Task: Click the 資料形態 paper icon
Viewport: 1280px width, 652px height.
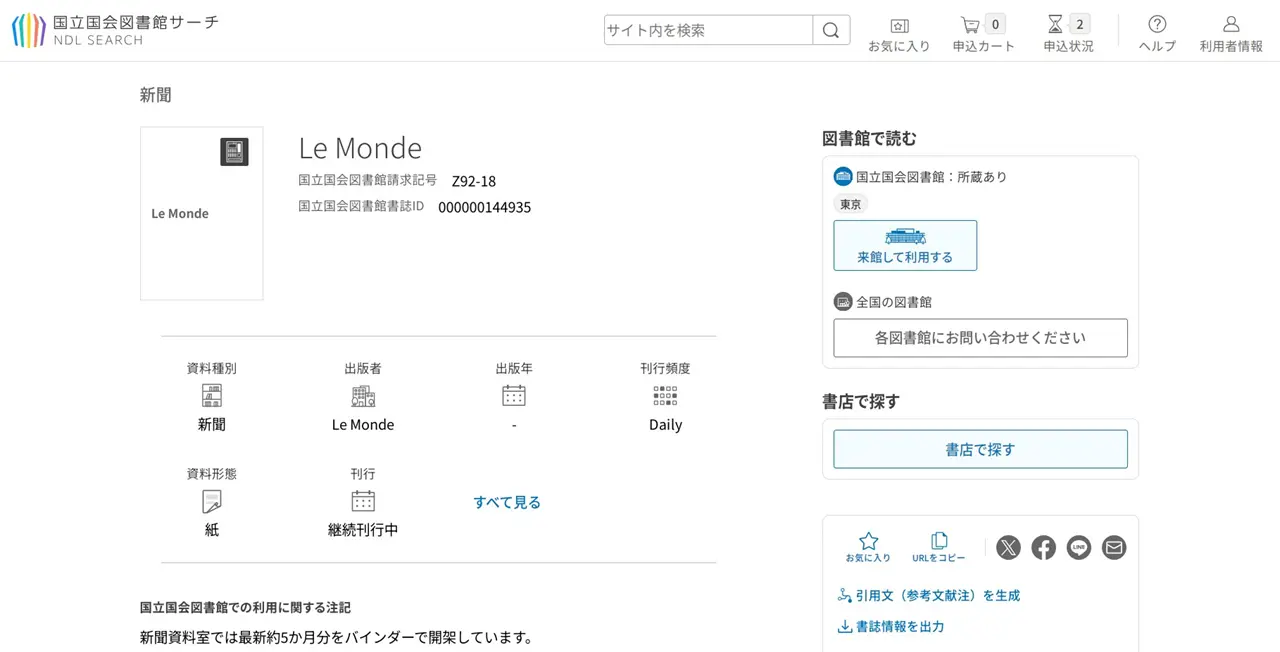Action: (x=212, y=501)
